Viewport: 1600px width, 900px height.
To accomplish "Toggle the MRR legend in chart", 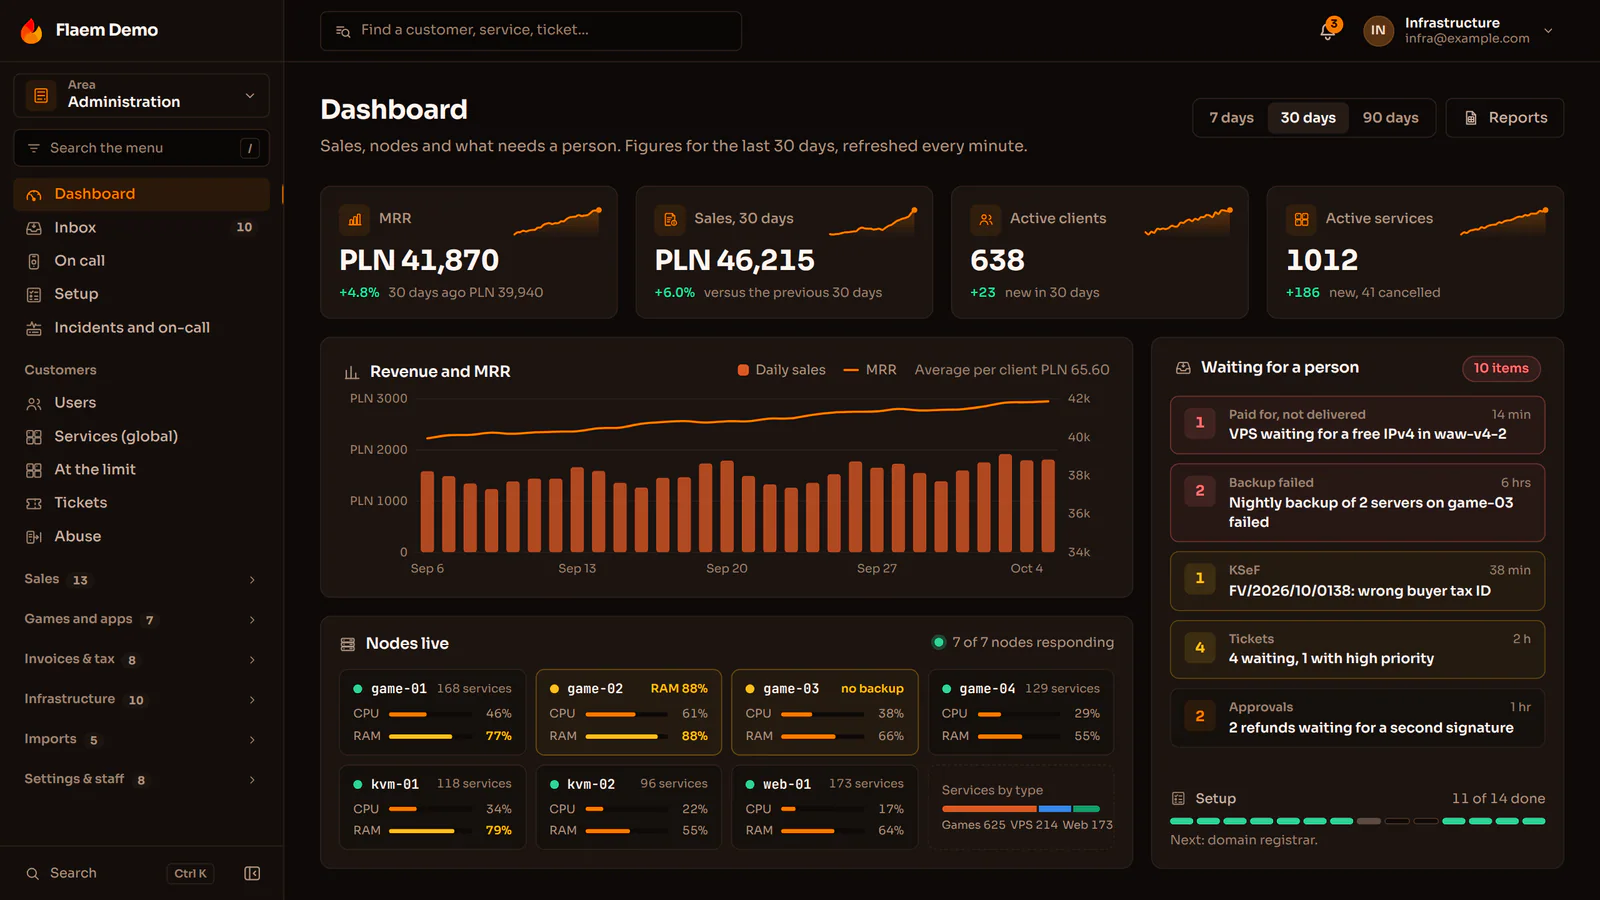I will tap(870, 370).
